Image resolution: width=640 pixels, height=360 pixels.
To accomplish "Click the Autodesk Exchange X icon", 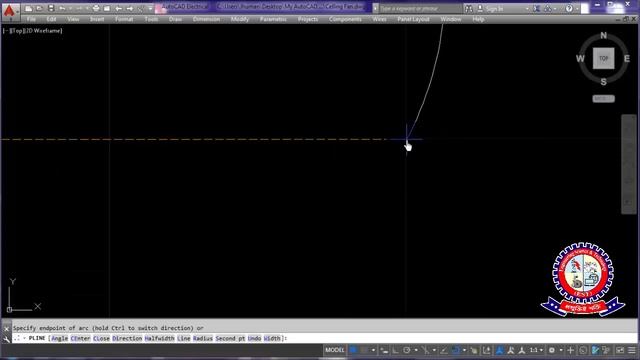I will [537, 8].
